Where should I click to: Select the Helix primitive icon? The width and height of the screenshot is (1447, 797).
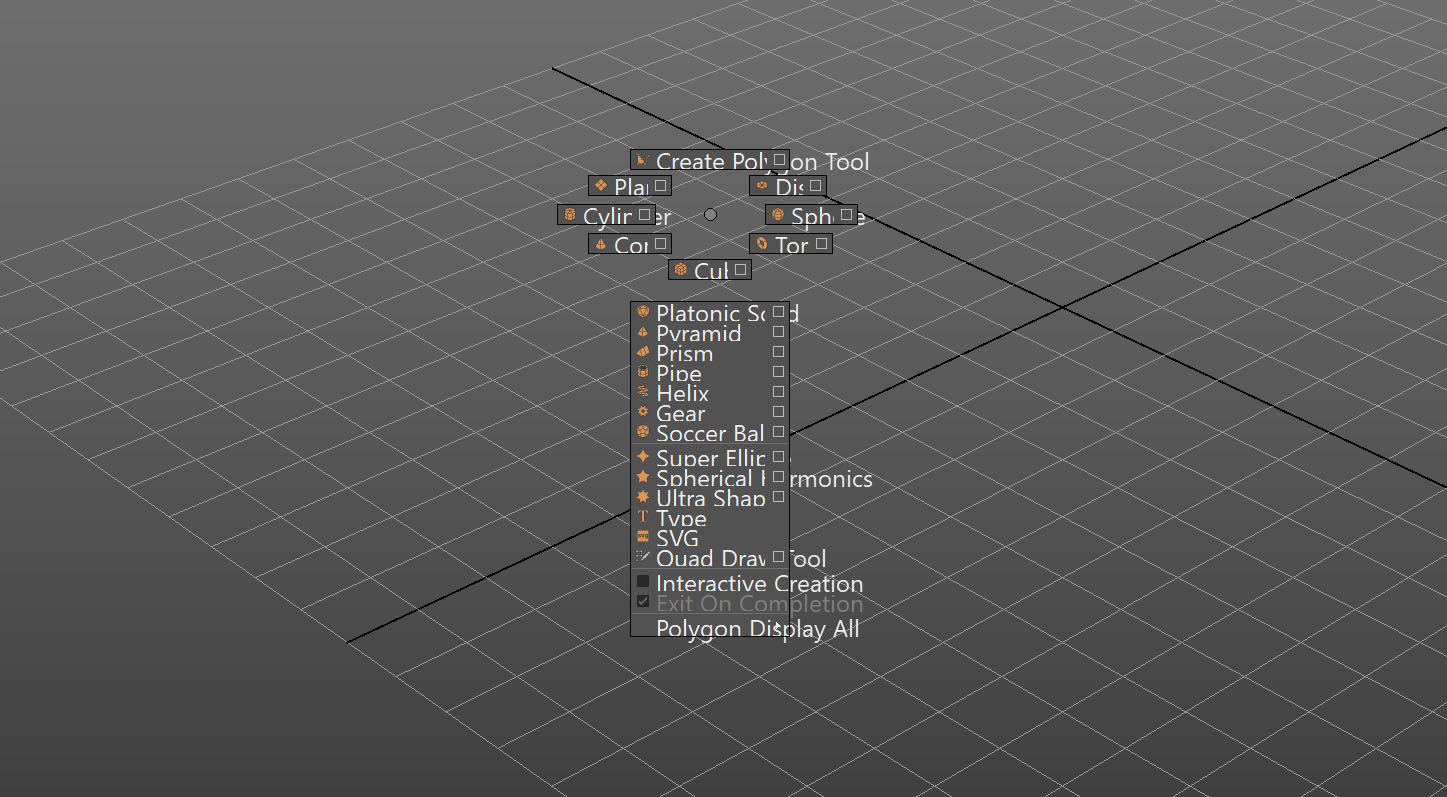pos(643,392)
